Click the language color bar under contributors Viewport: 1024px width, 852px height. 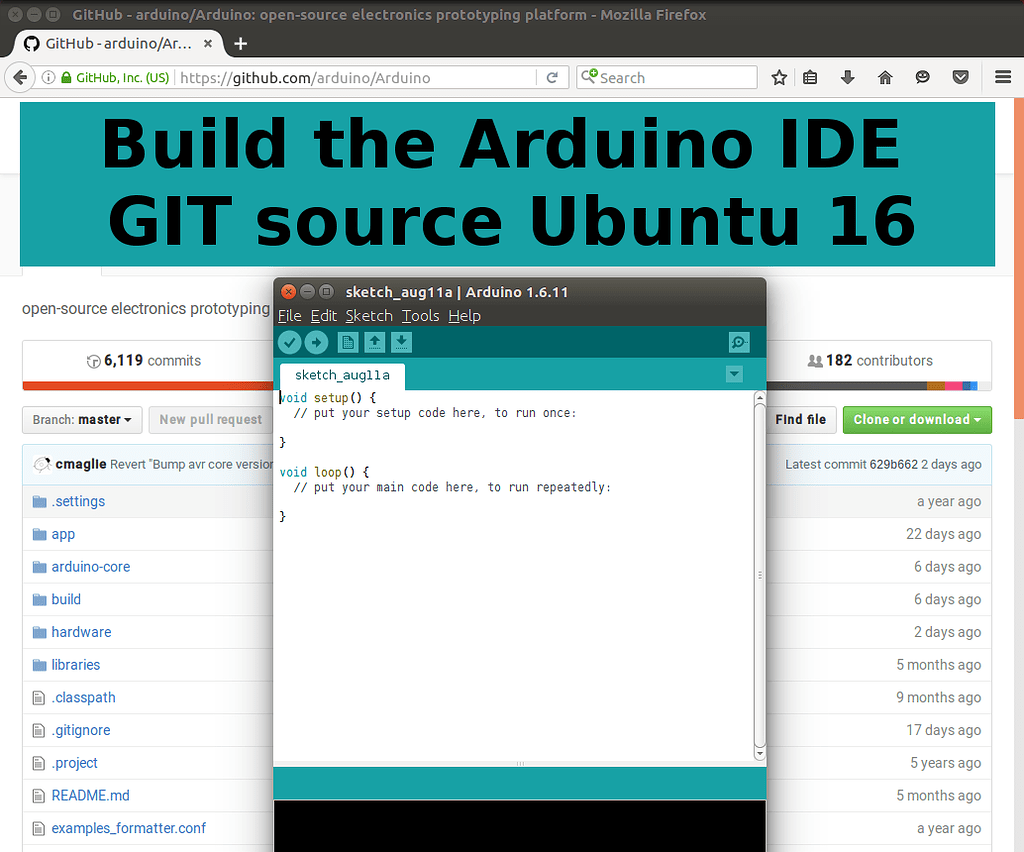(x=879, y=387)
